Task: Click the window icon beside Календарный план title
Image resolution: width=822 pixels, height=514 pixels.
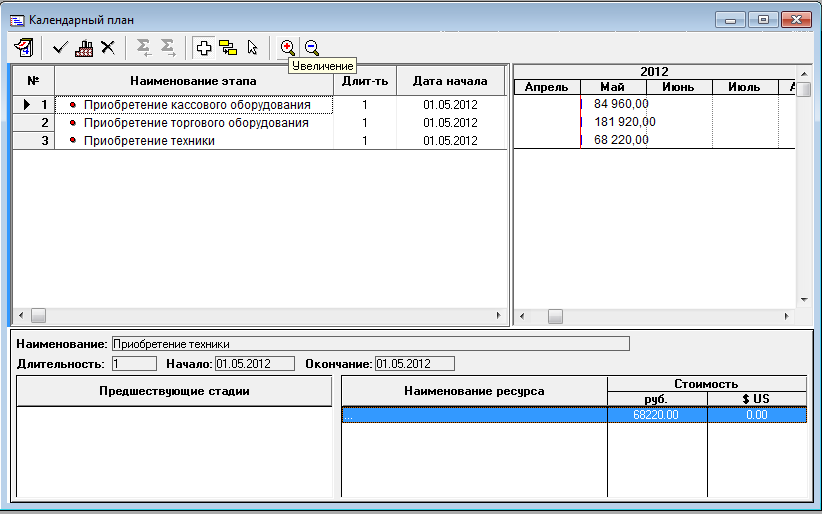Action: [x=17, y=20]
